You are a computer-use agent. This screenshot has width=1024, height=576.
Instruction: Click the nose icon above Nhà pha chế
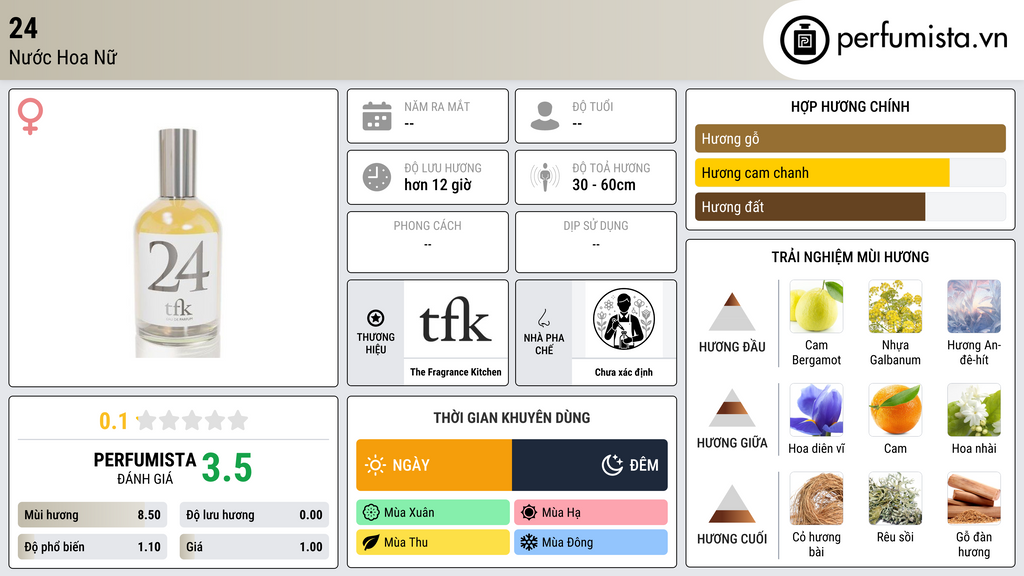[x=543, y=318]
